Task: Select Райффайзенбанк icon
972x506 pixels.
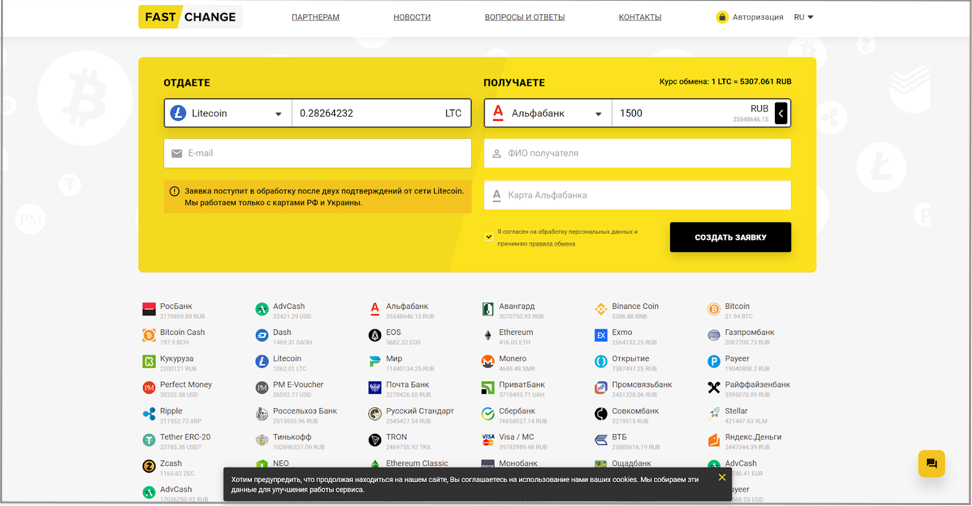Action: coord(714,388)
